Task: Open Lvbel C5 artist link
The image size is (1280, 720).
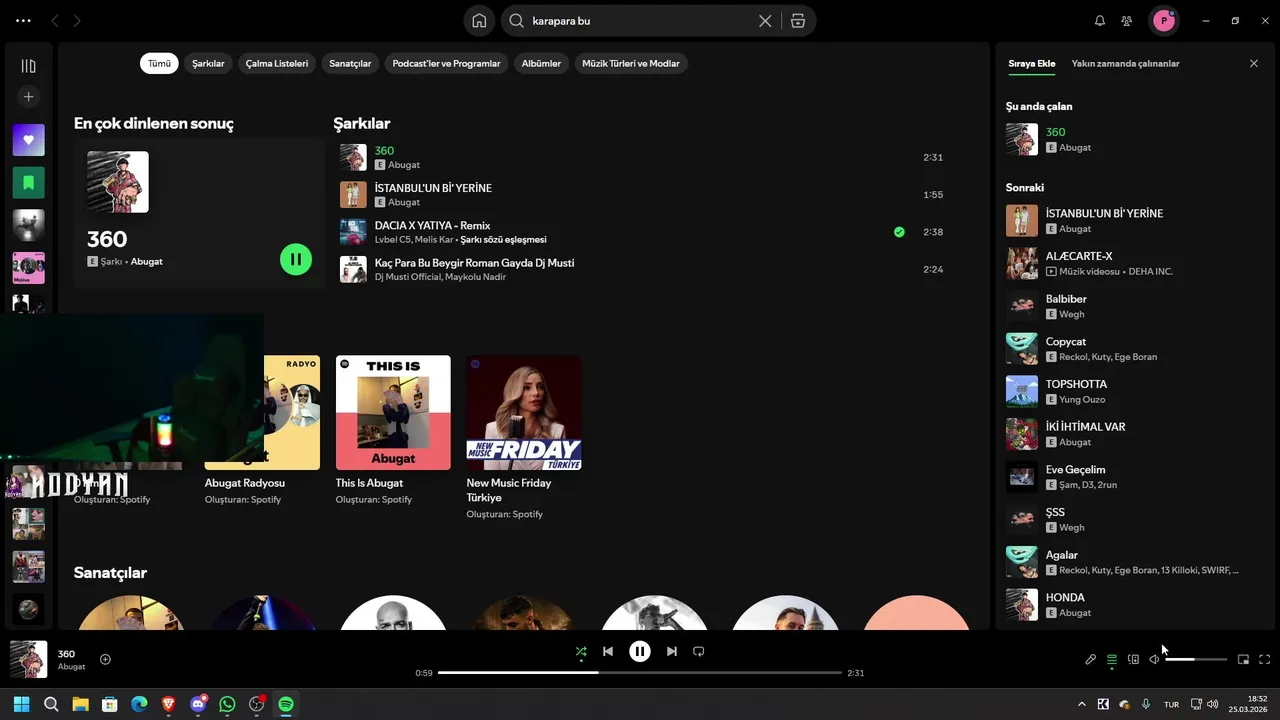Action: [x=393, y=240]
